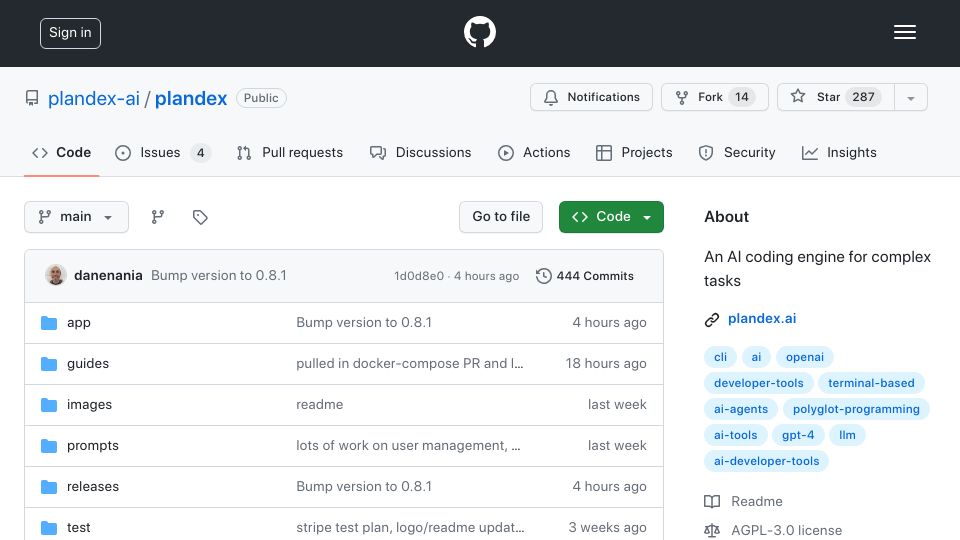Open the guides folder

pos(88,364)
